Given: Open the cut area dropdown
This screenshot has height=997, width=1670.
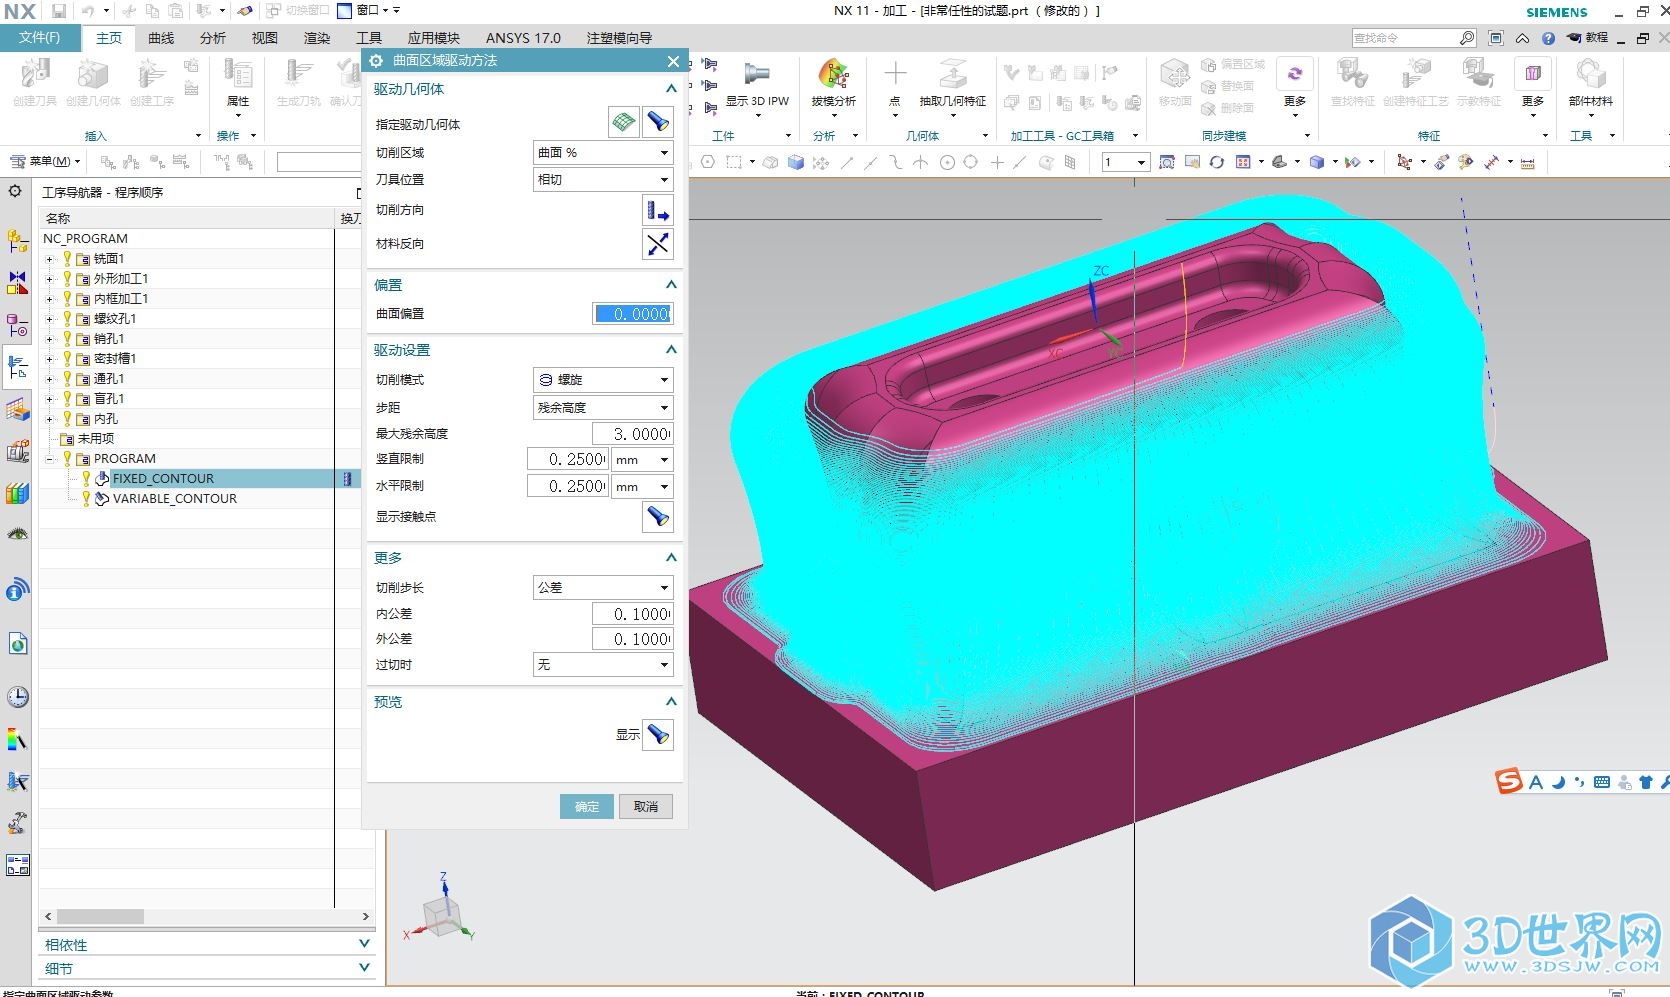Looking at the screenshot, I should 603,153.
